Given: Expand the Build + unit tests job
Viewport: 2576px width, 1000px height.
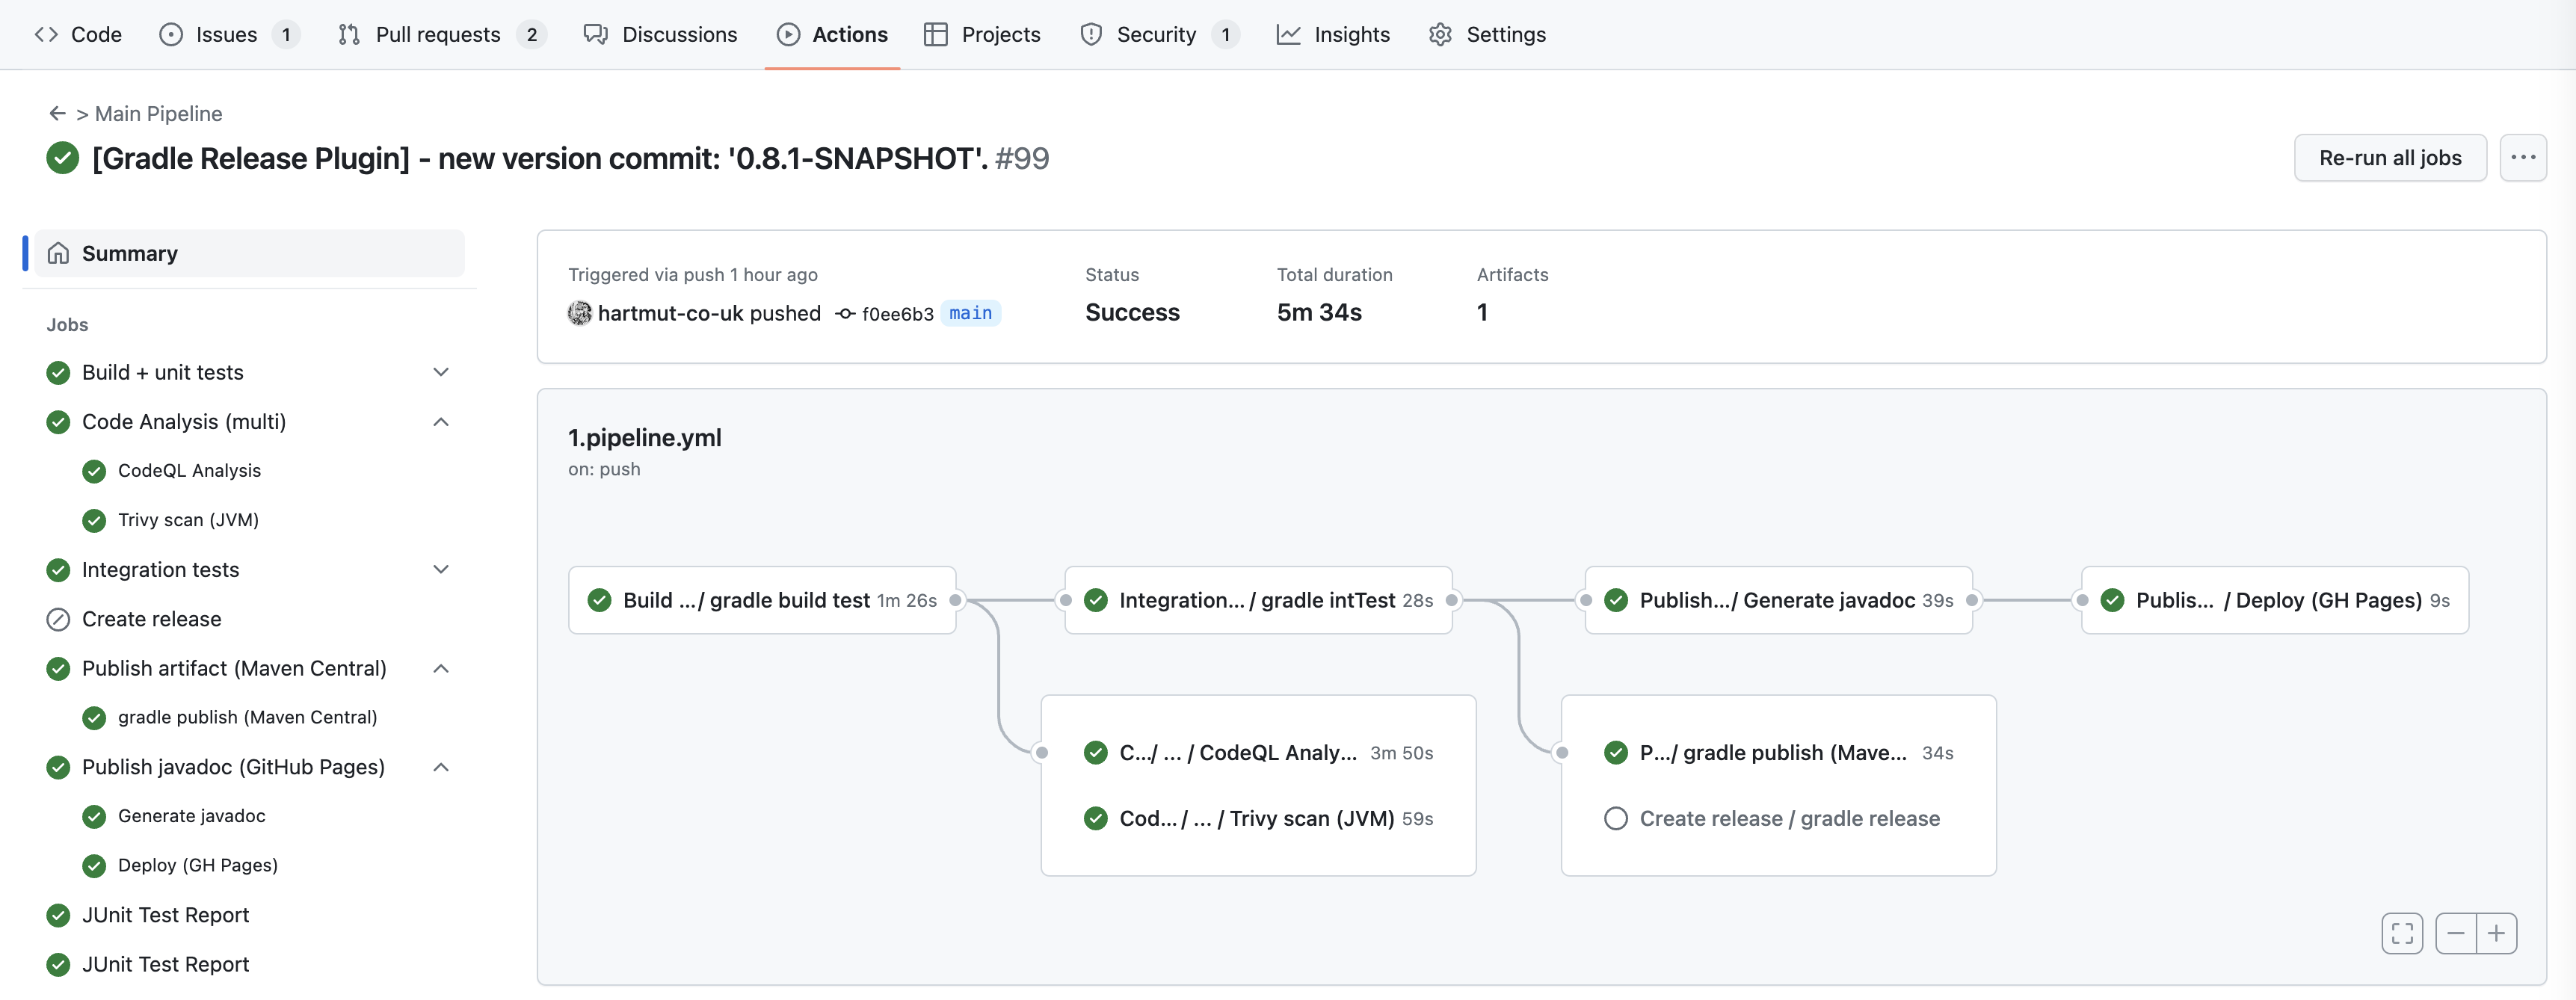Looking at the screenshot, I should 441,372.
